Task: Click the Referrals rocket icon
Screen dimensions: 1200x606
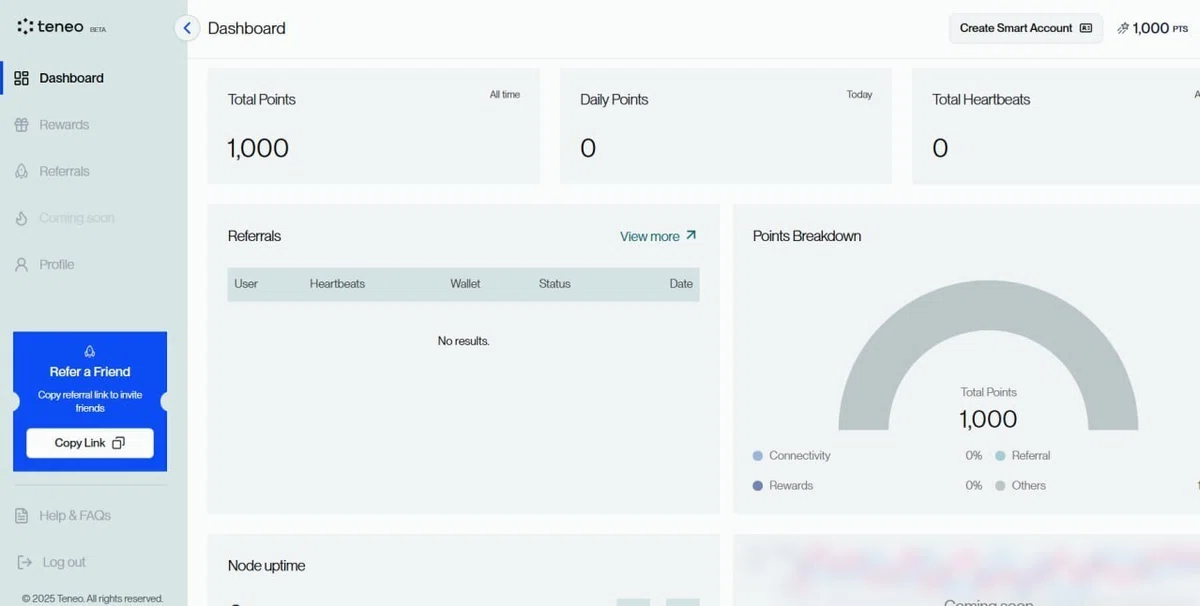Action: coord(21,171)
